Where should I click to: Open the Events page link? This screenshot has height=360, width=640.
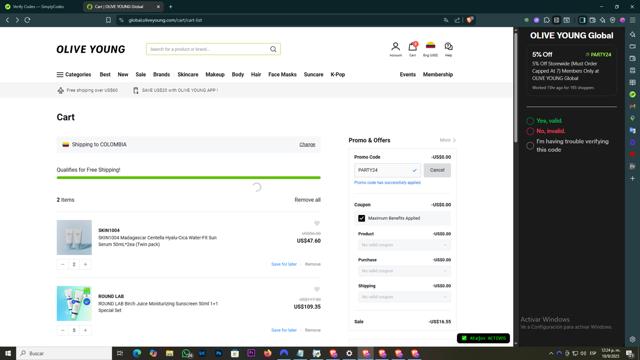click(x=408, y=75)
